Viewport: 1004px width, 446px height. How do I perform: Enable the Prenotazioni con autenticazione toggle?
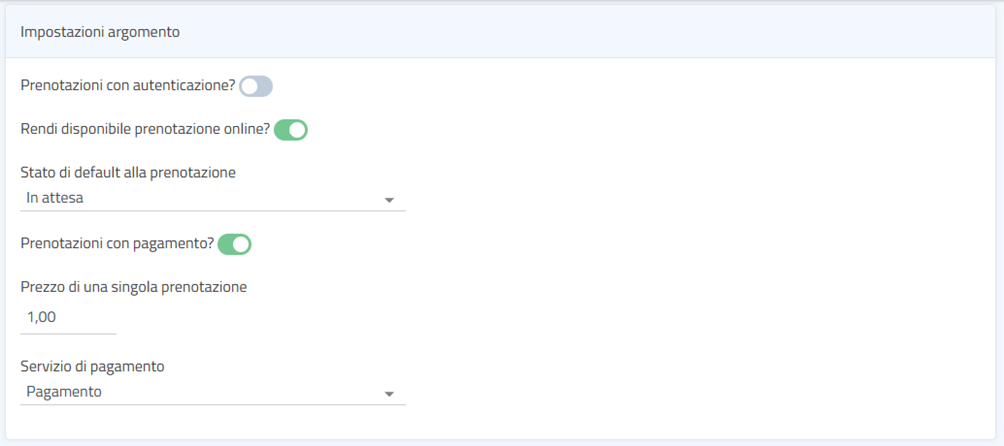tap(256, 87)
